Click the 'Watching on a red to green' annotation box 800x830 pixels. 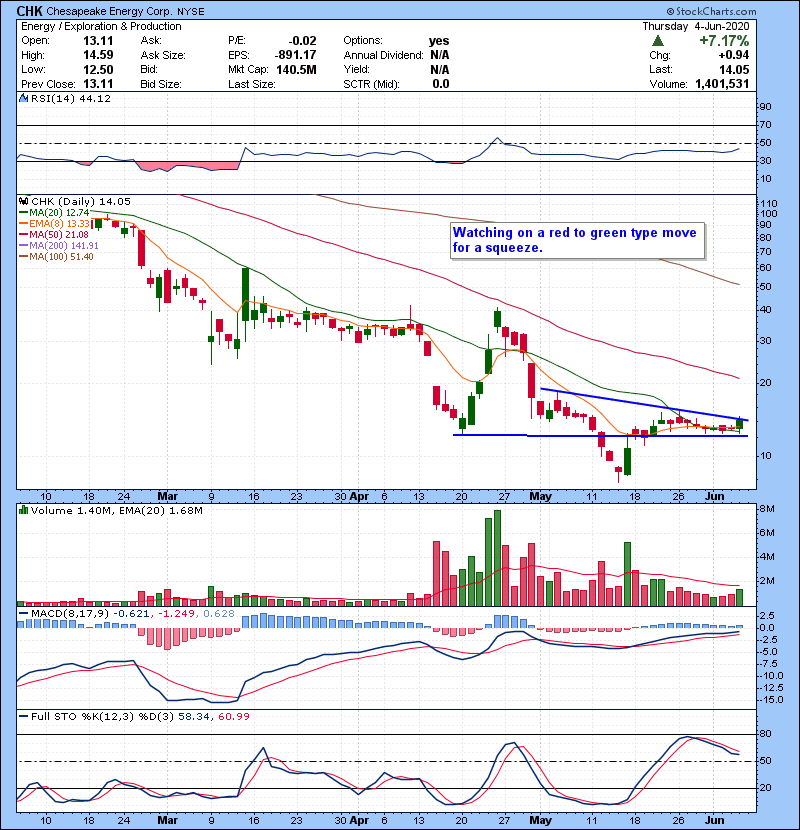point(578,240)
